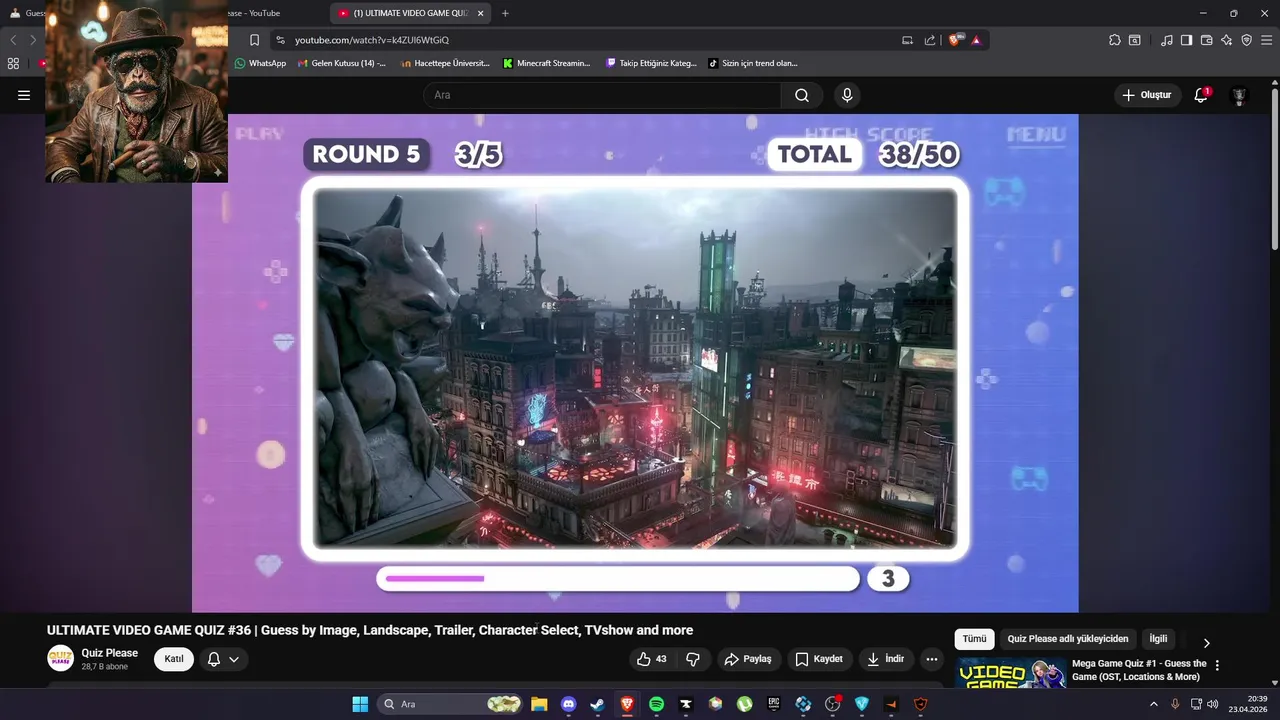Viewport: 1280px width, 720px height.
Task: Click the YouTube search magnifier button
Action: (x=802, y=95)
